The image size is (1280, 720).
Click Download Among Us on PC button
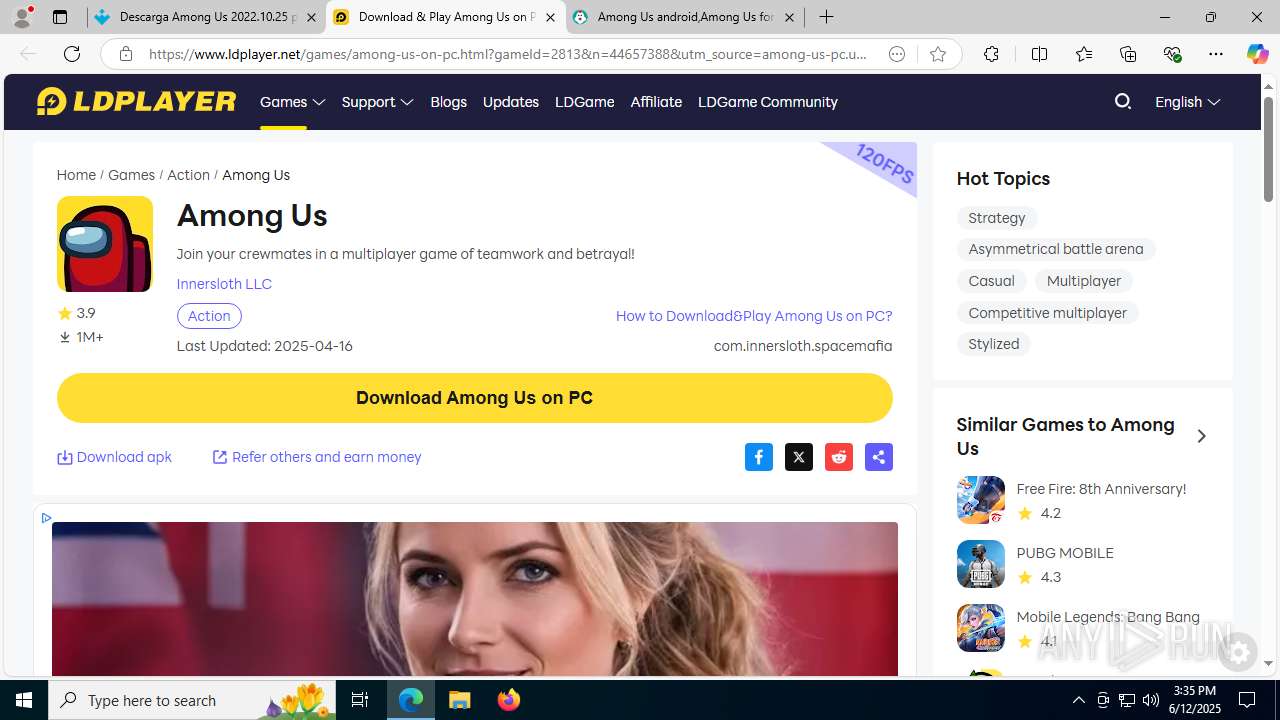click(x=474, y=398)
